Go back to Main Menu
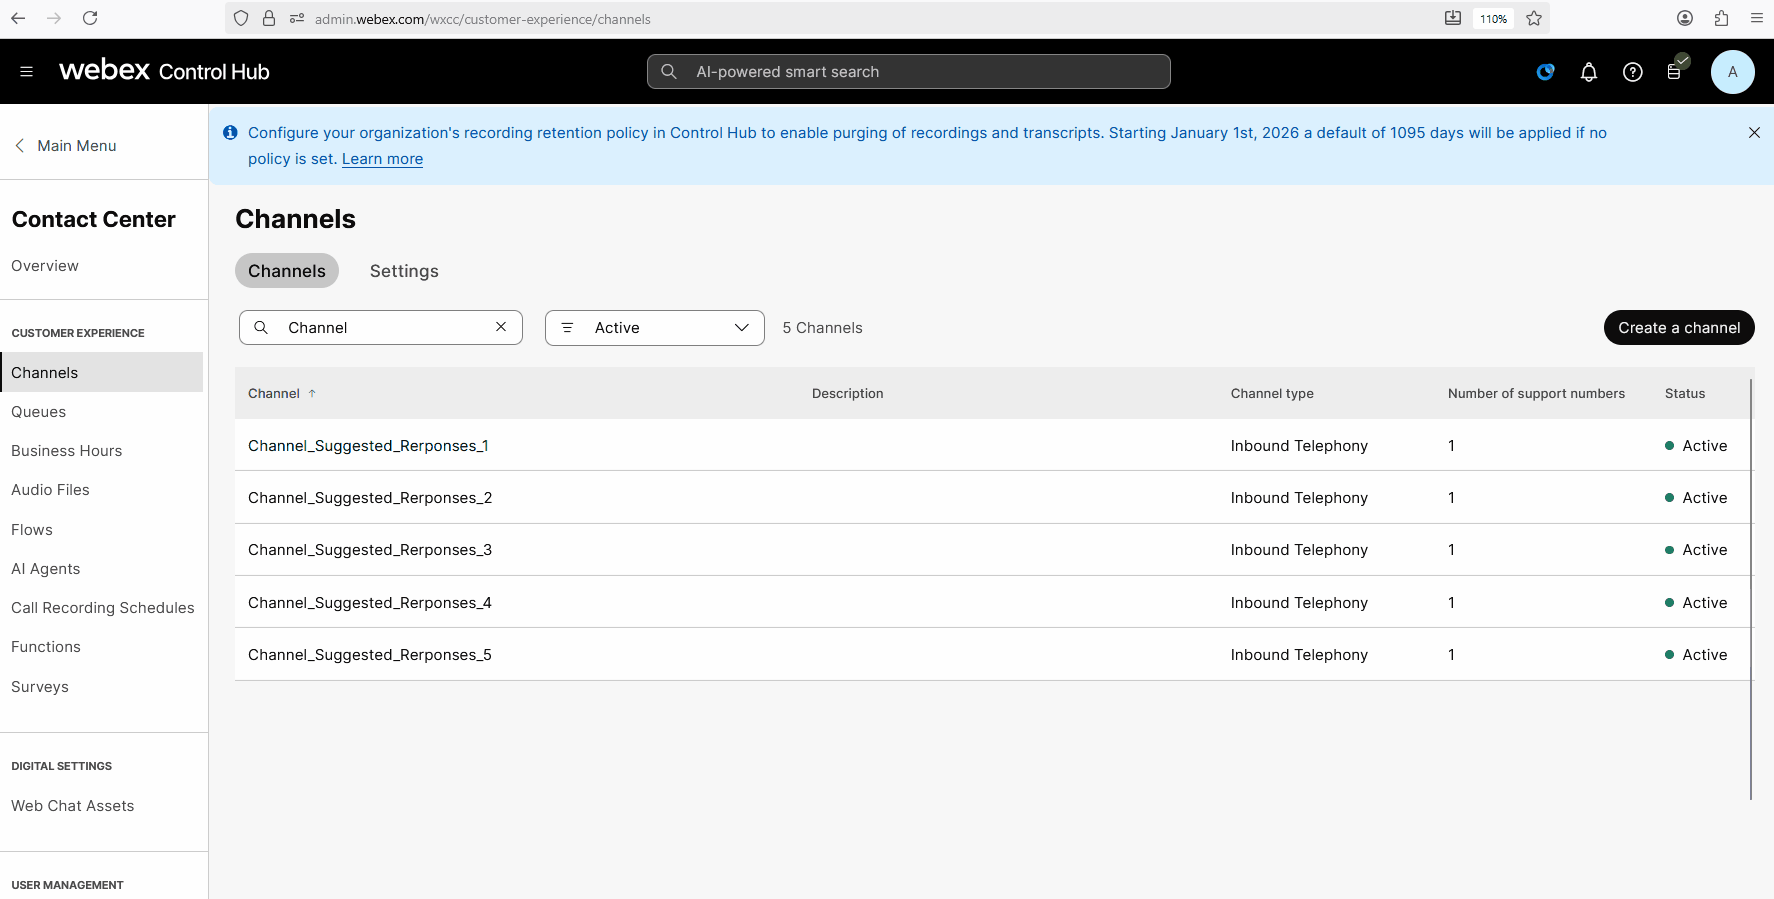 (66, 146)
